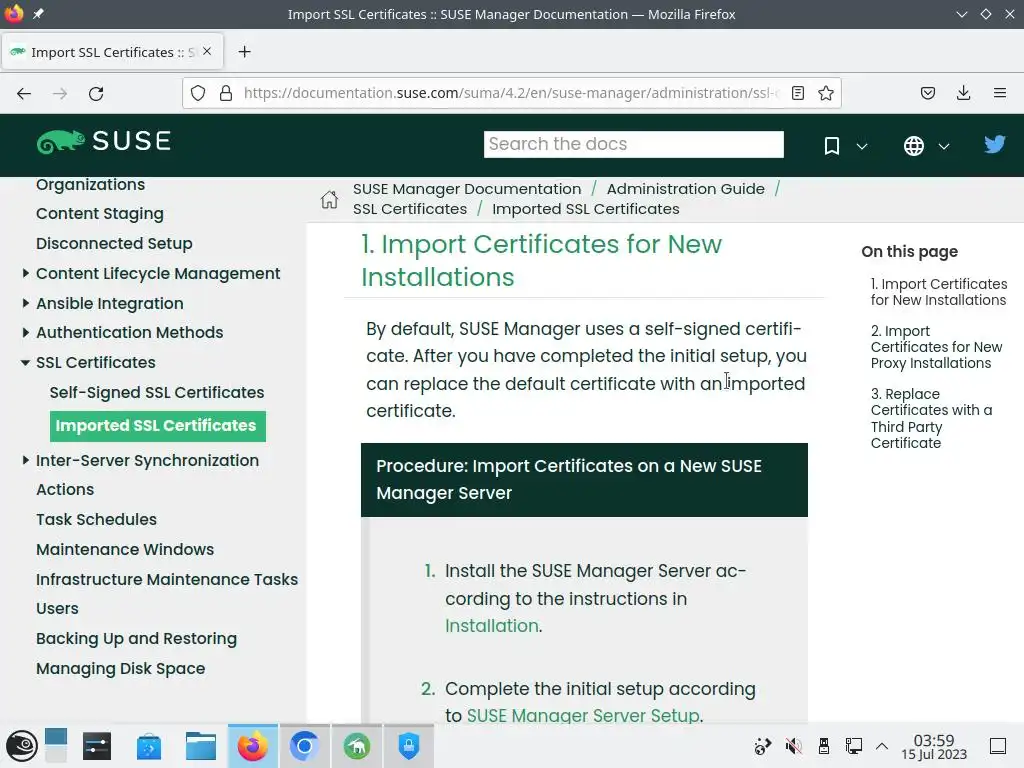Open a new browser tab
Viewport: 1024px width, 768px height.
coord(244,52)
